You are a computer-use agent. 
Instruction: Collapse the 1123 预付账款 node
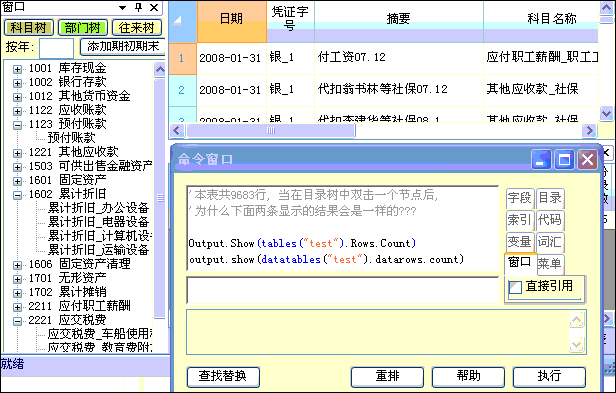pos(17,125)
